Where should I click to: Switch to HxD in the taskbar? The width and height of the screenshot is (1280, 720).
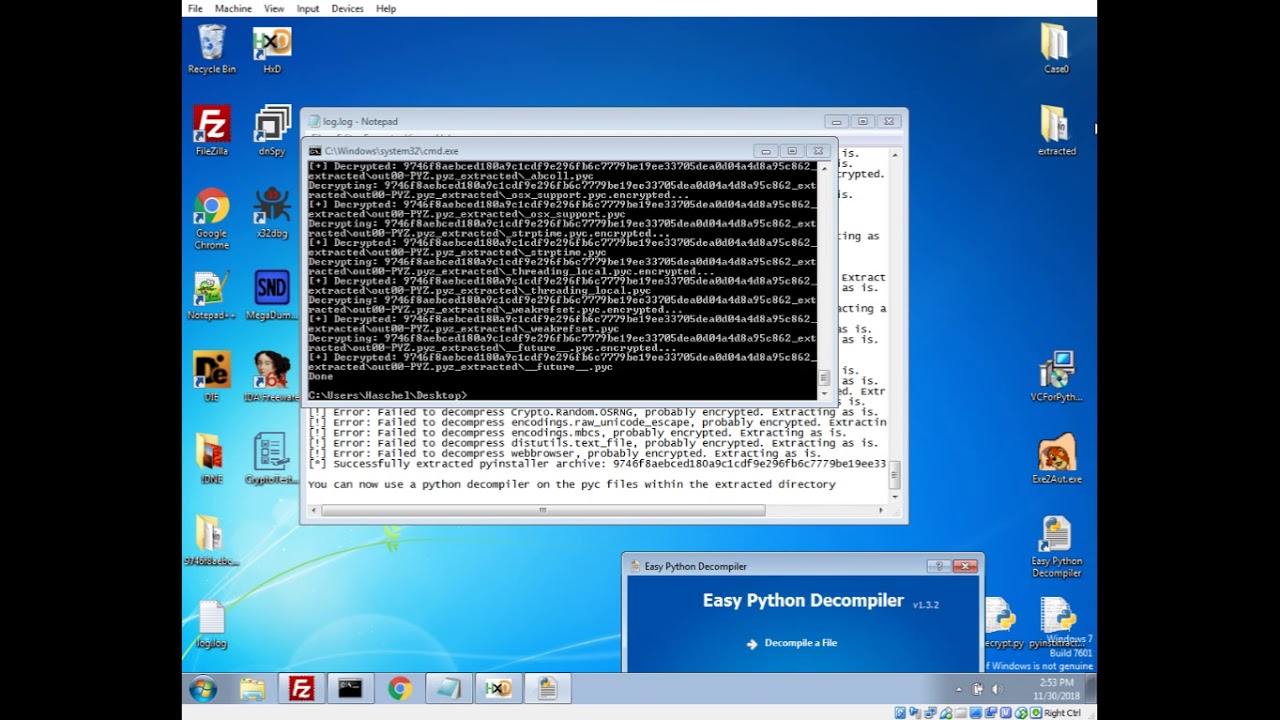coord(497,689)
